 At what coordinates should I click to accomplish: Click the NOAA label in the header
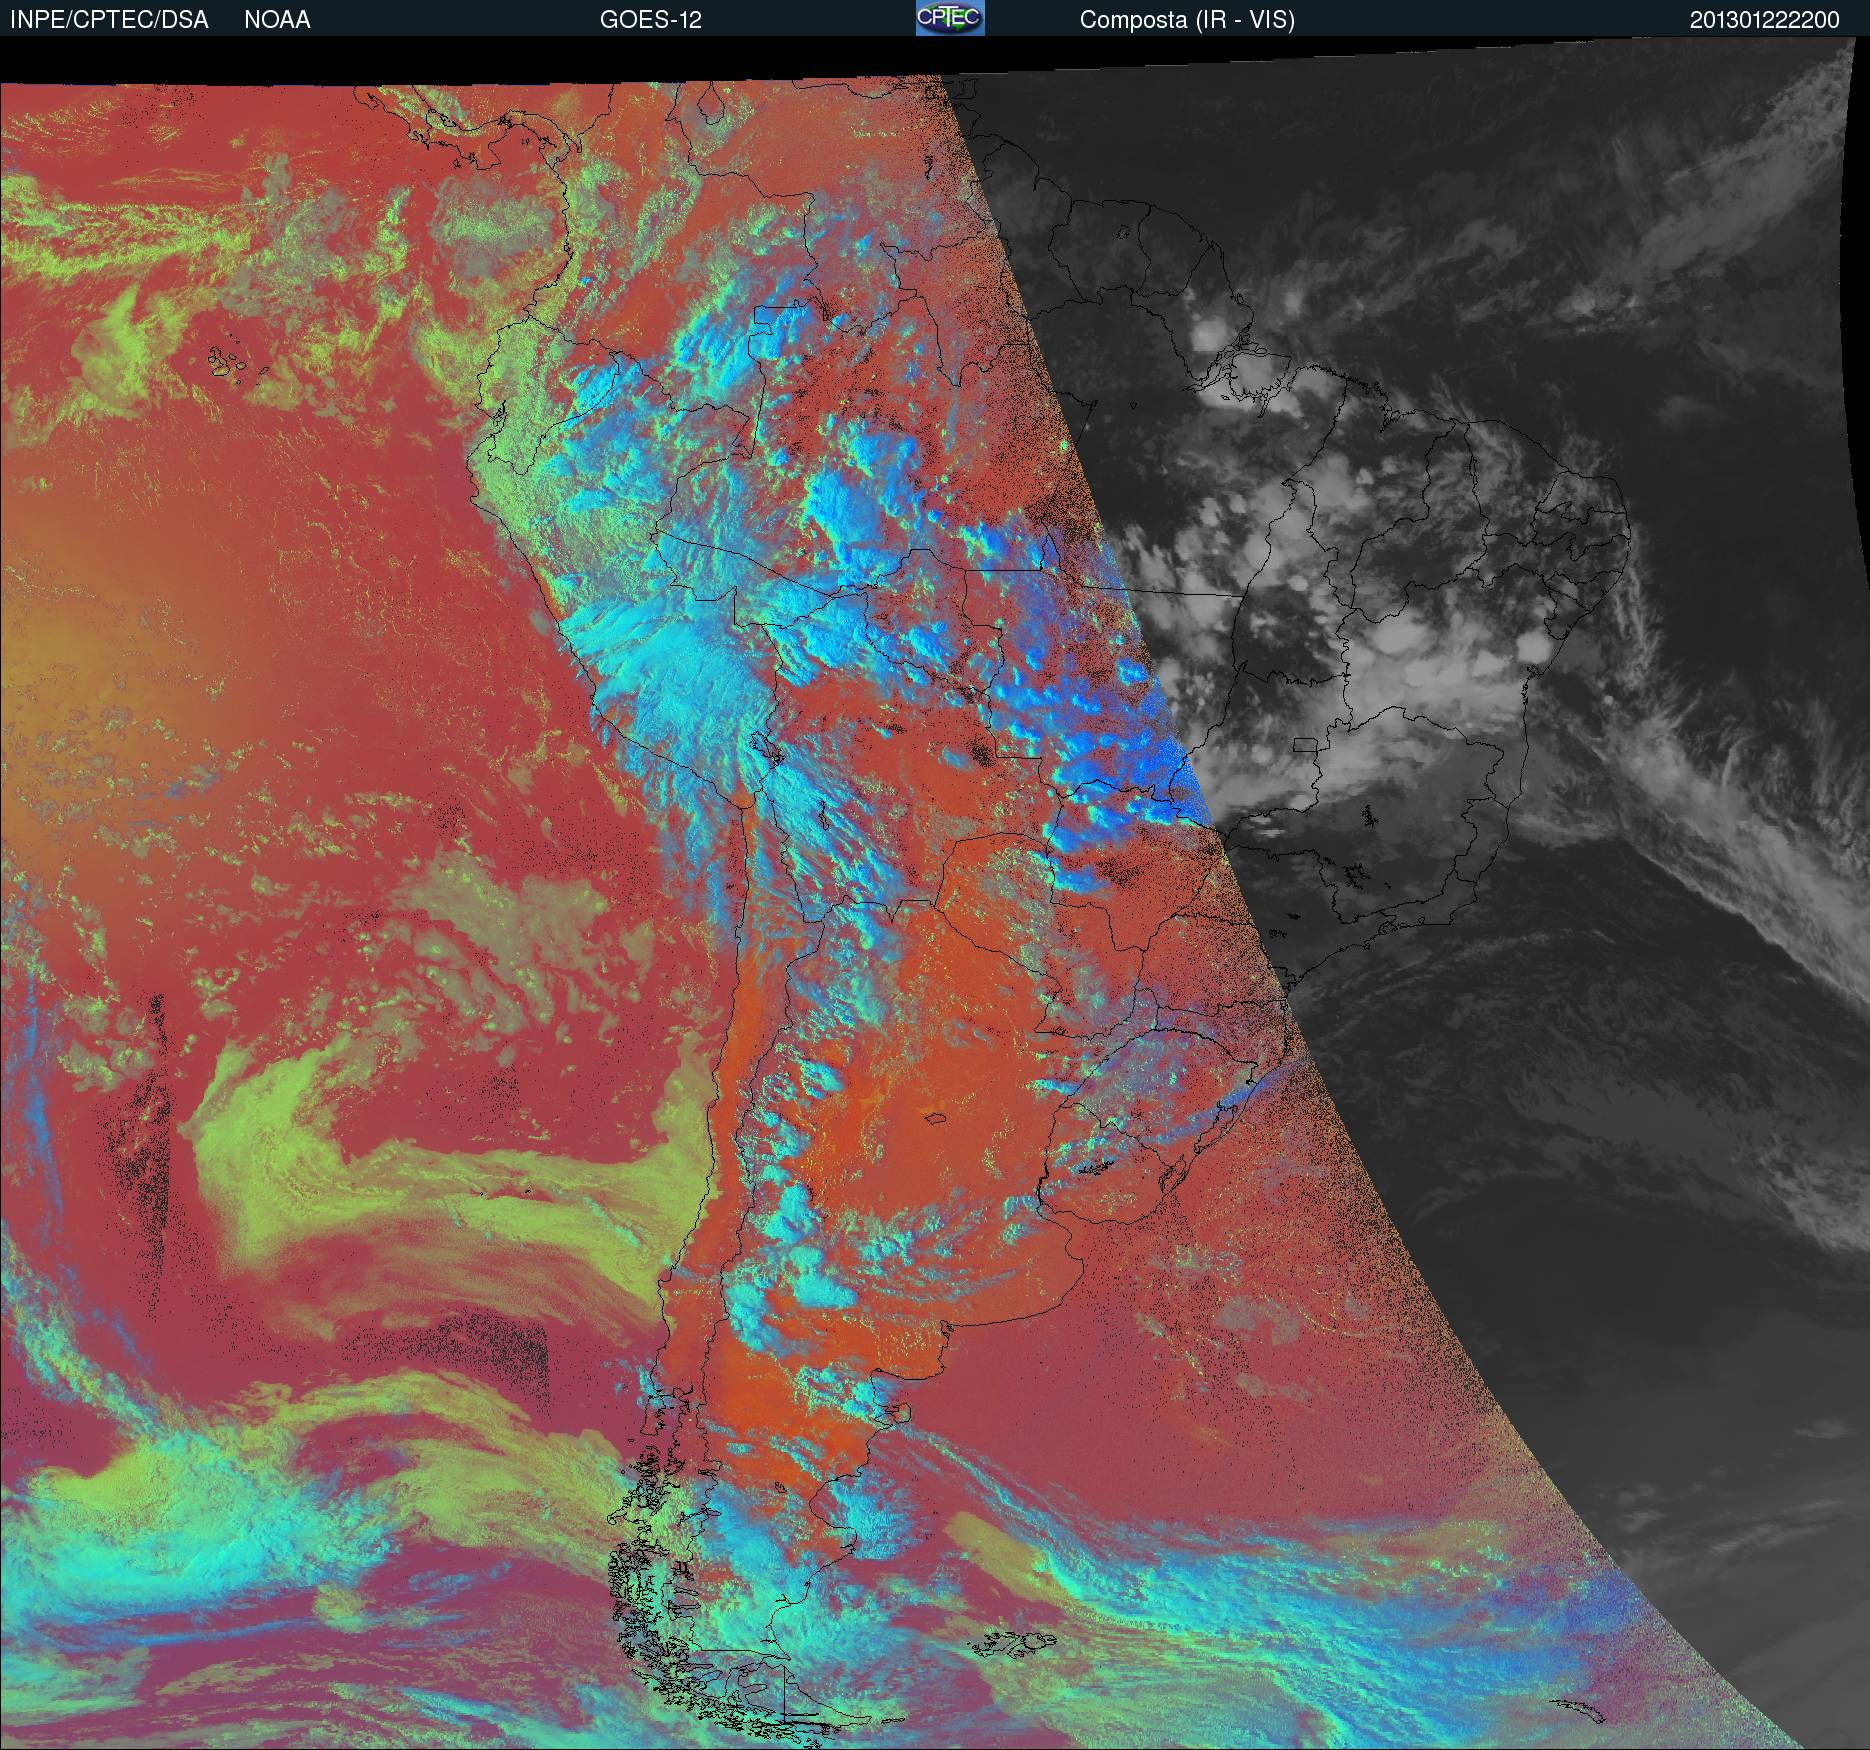click(x=277, y=20)
